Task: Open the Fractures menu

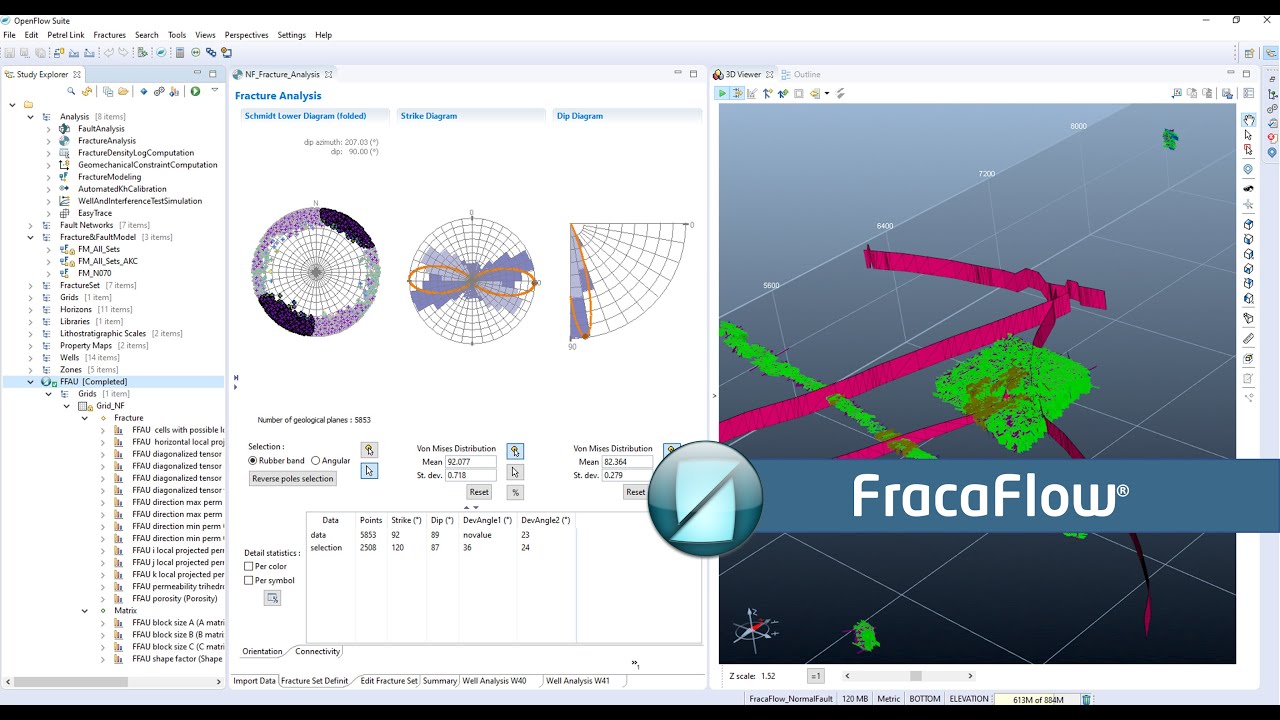Action: tap(110, 35)
